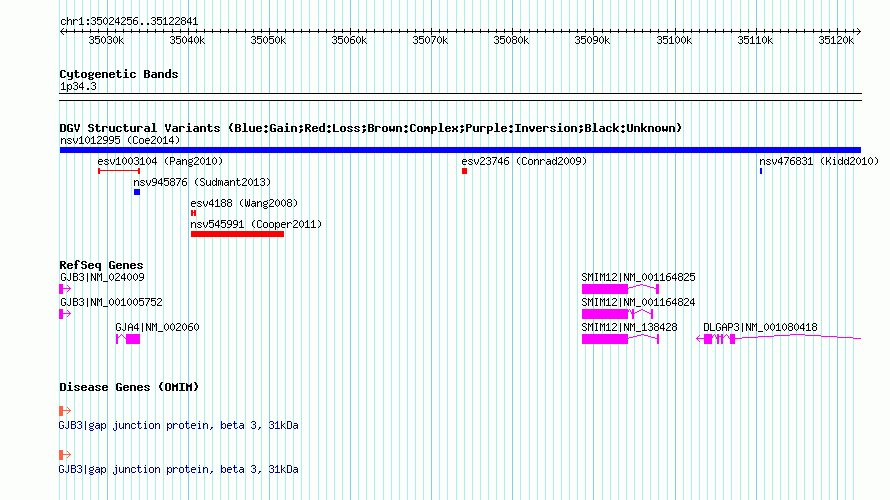890x500 pixels.
Task: Open nsv945876 (Sudmant2013) label
Action: 202,182
